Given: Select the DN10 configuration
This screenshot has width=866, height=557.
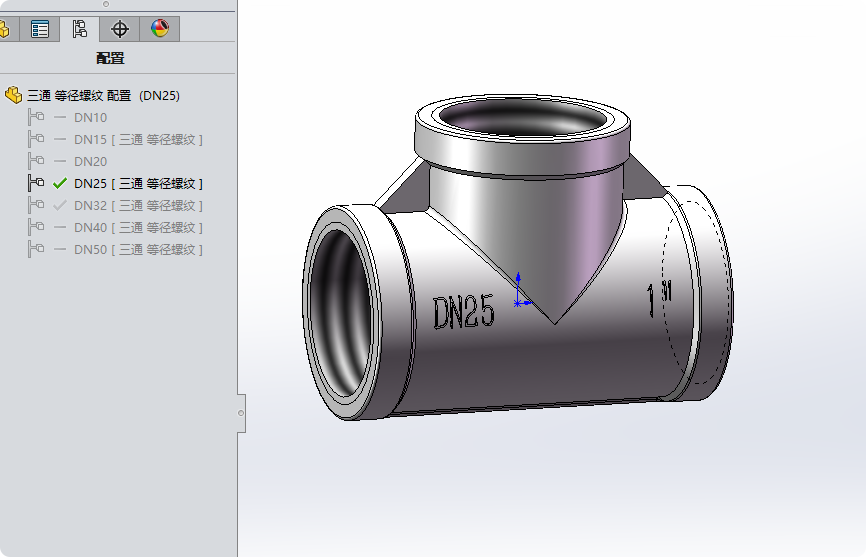Looking at the screenshot, I should pos(91,118).
